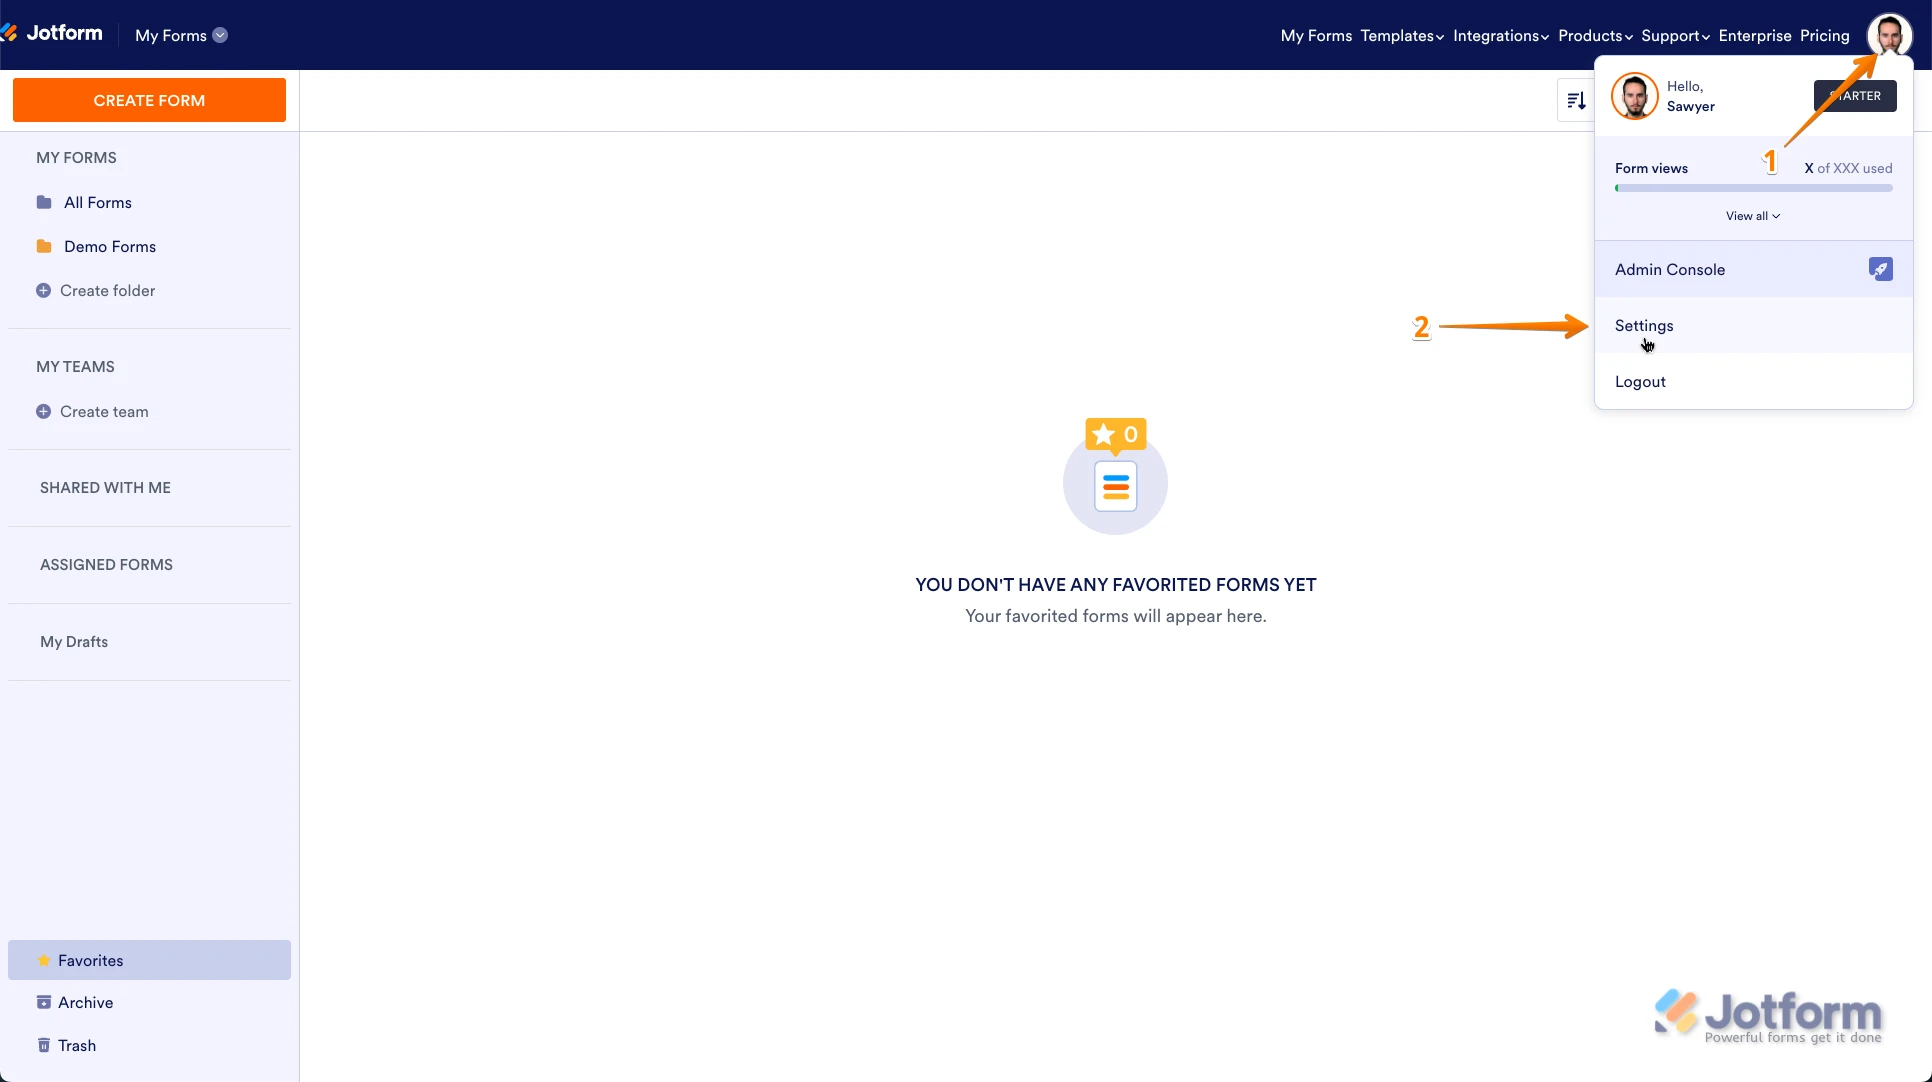Screen dimensions: 1932x1082
Task: Select Settings from the account menu
Action: click(1644, 326)
